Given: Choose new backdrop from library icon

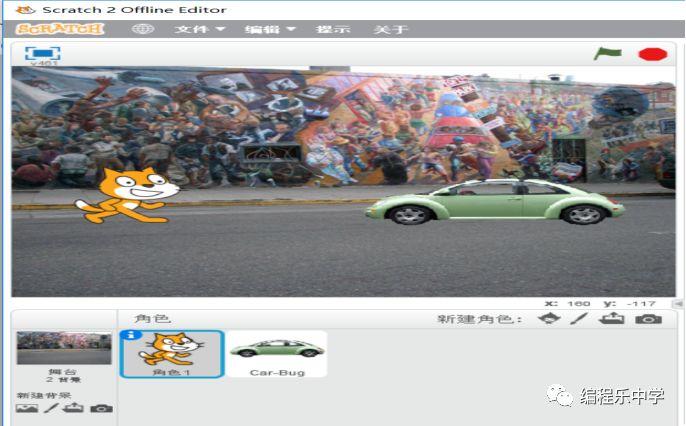Looking at the screenshot, I should (27, 409).
